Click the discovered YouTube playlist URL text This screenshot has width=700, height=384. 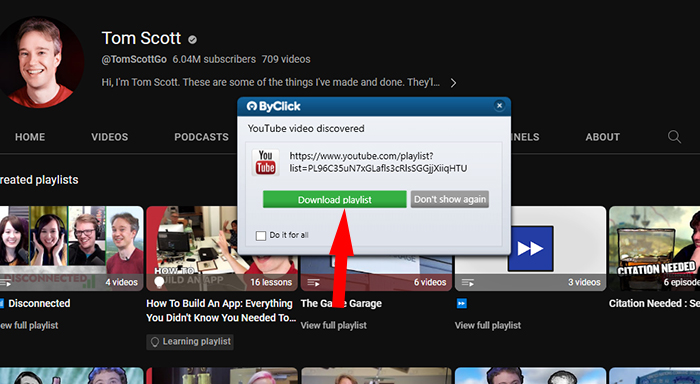(378, 162)
